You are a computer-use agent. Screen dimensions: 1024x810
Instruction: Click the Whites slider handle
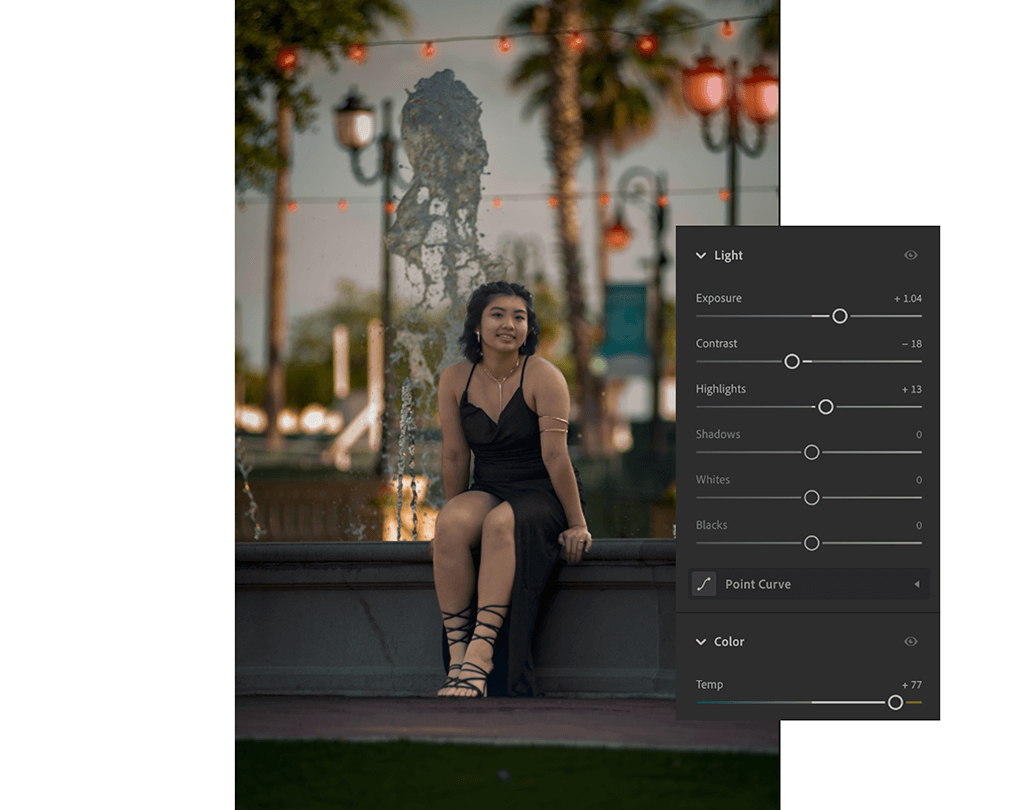coord(810,497)
